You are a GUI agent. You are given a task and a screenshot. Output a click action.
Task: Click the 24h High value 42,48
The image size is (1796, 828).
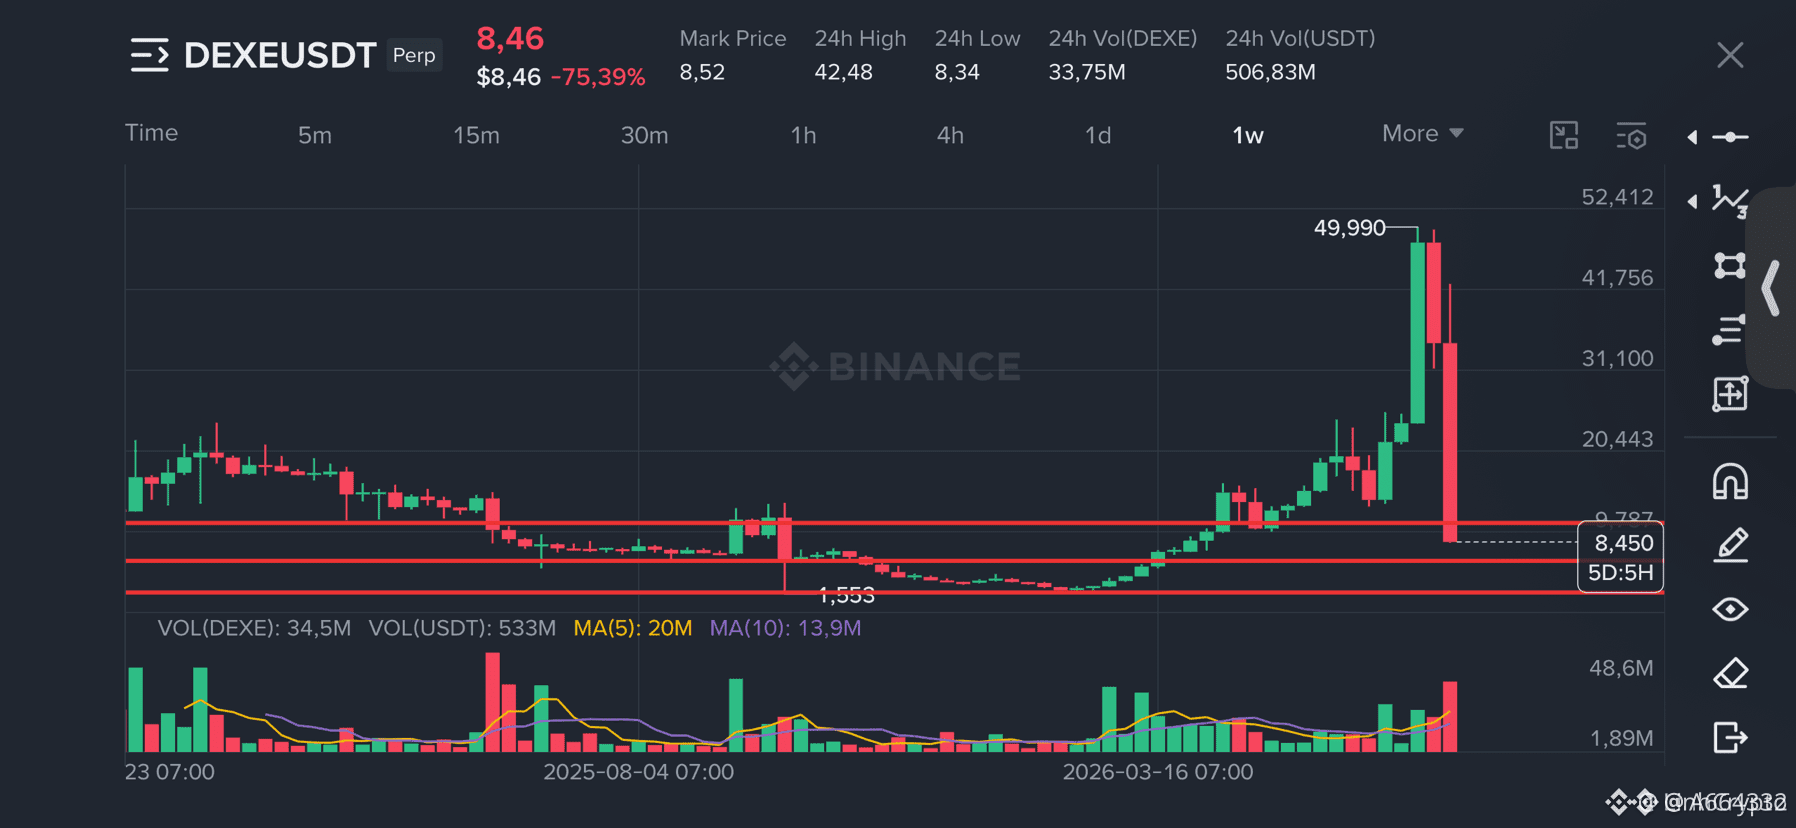click(843, 72)
